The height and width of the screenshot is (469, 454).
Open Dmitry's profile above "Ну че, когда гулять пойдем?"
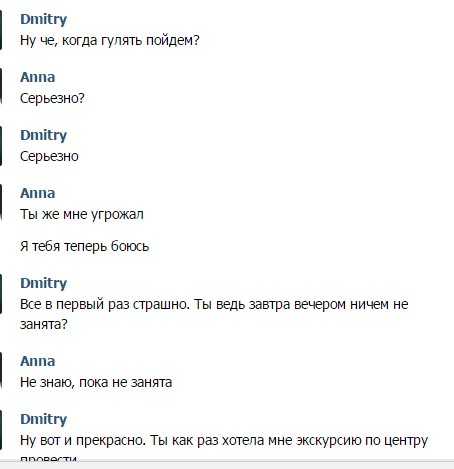tap(43, 19)
